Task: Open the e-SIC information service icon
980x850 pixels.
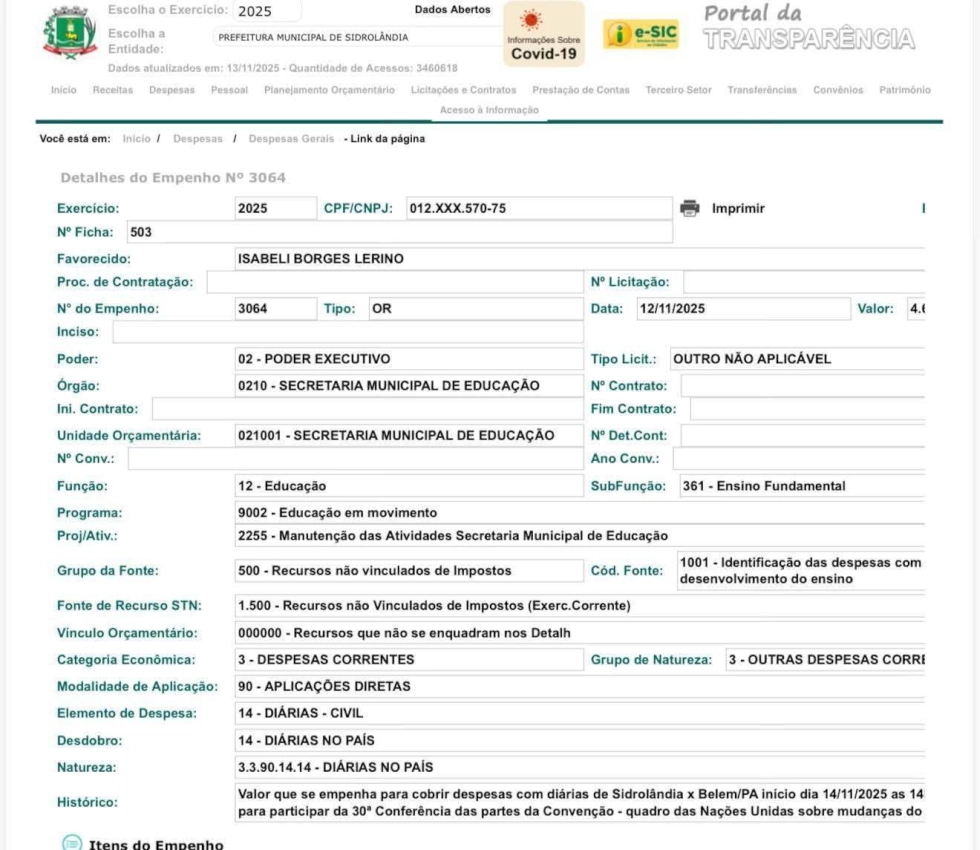Action: [x=641, y=35]
